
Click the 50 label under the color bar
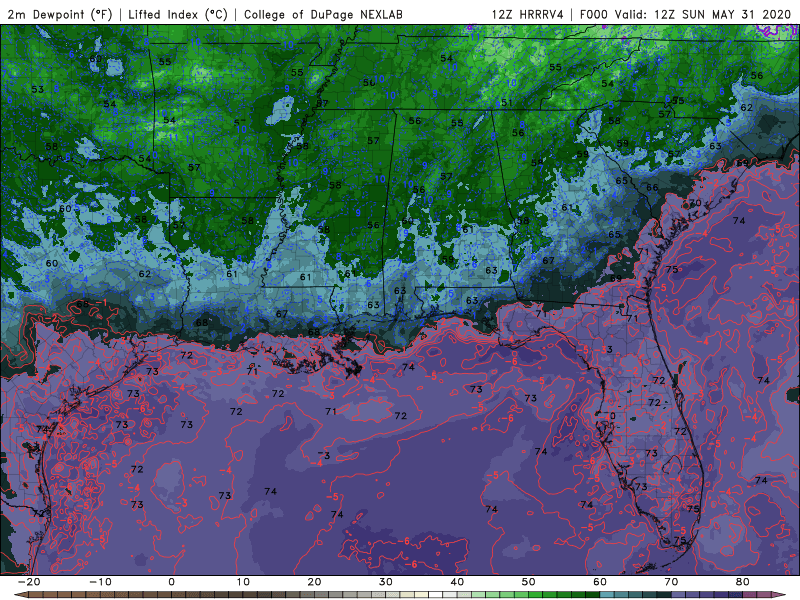(x=529, y=582)
